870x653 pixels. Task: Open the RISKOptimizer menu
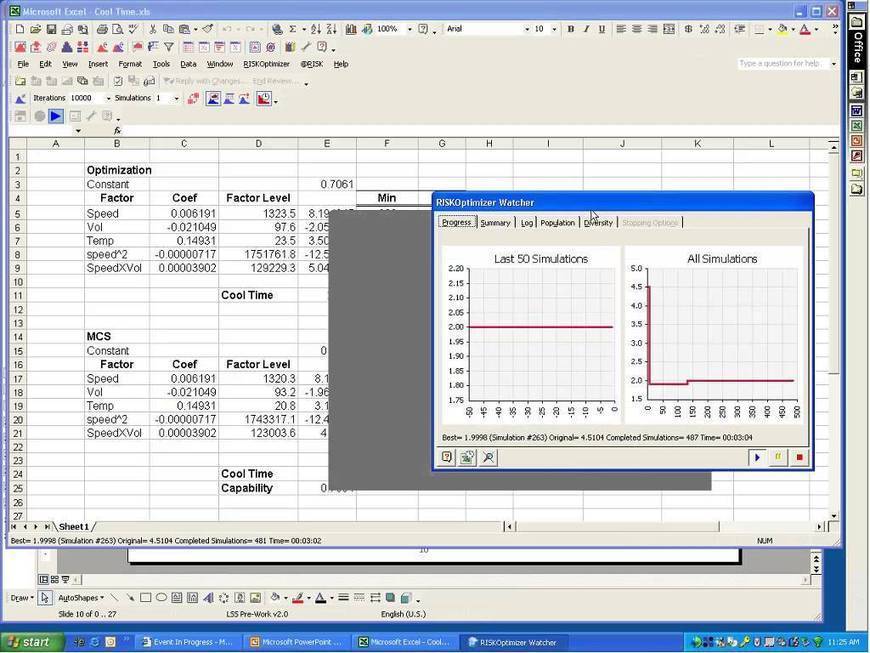266,64
